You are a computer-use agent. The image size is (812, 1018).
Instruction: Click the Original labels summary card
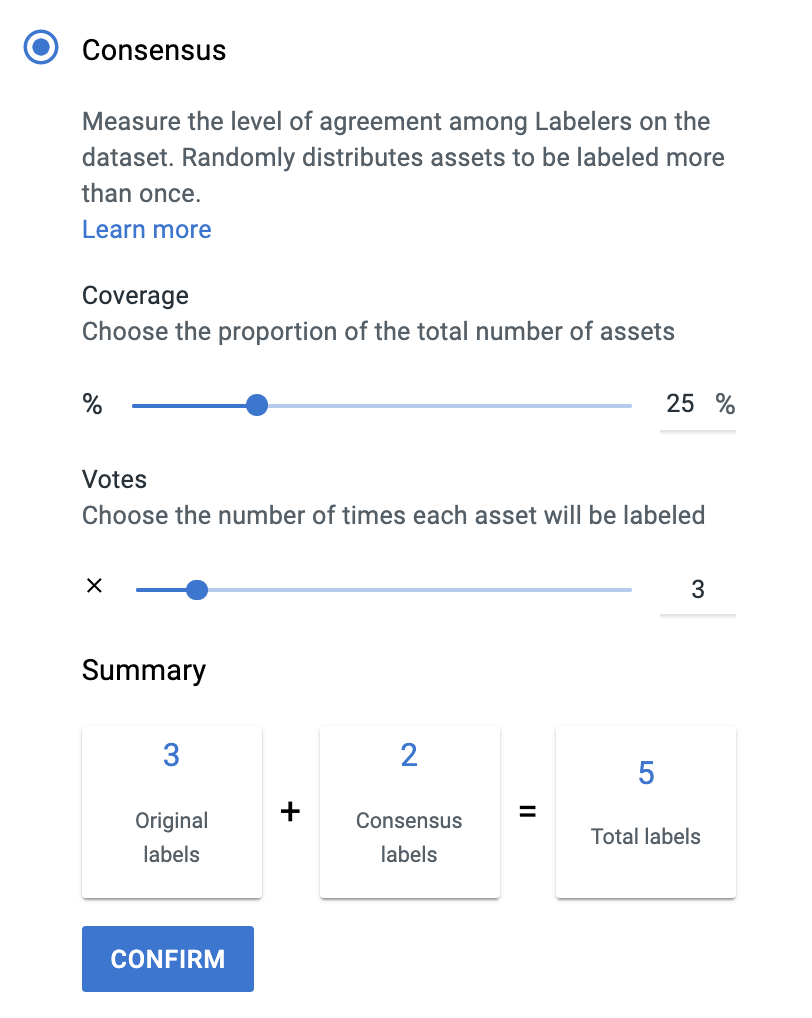[x=172, y=812]
